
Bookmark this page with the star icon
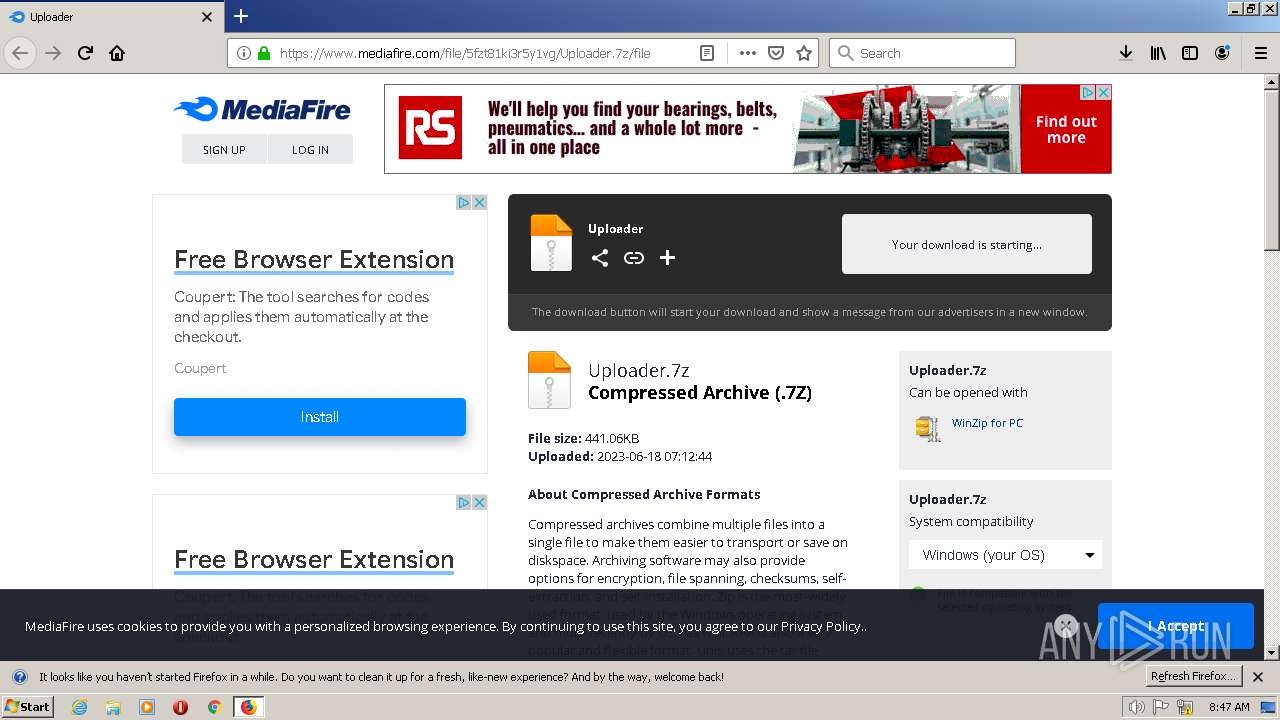tap(804, 53)
